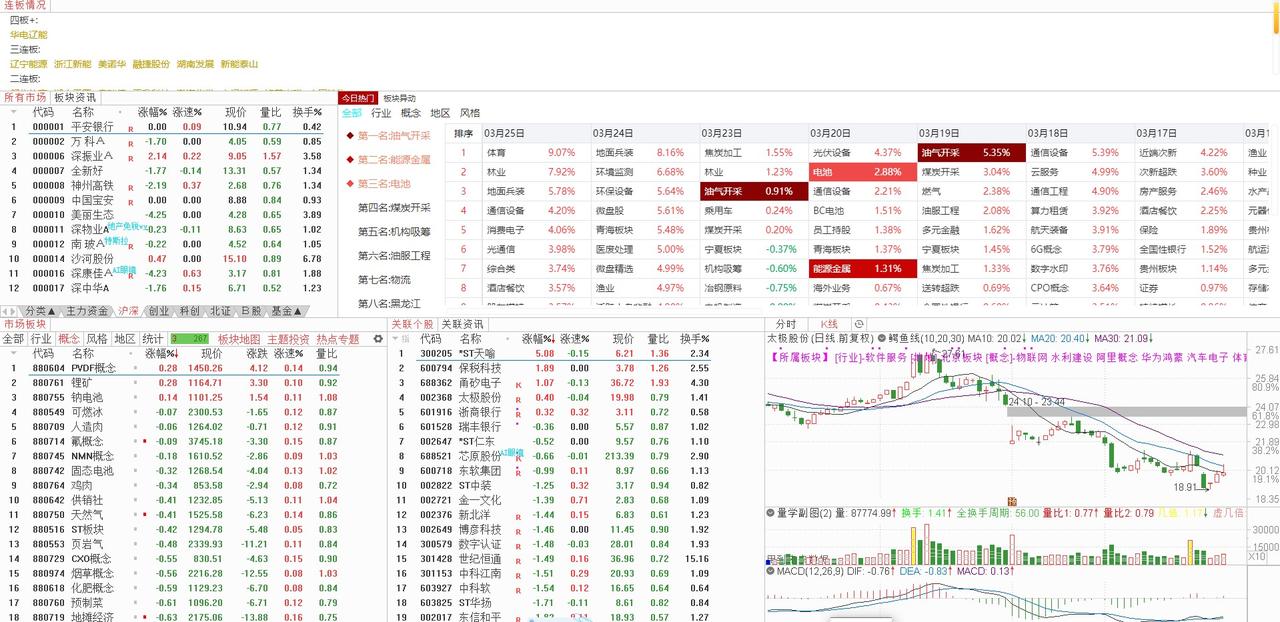Switch to B股 tab
The image size is (1280, 622).
pyautogui.click(x=252, y=311)
